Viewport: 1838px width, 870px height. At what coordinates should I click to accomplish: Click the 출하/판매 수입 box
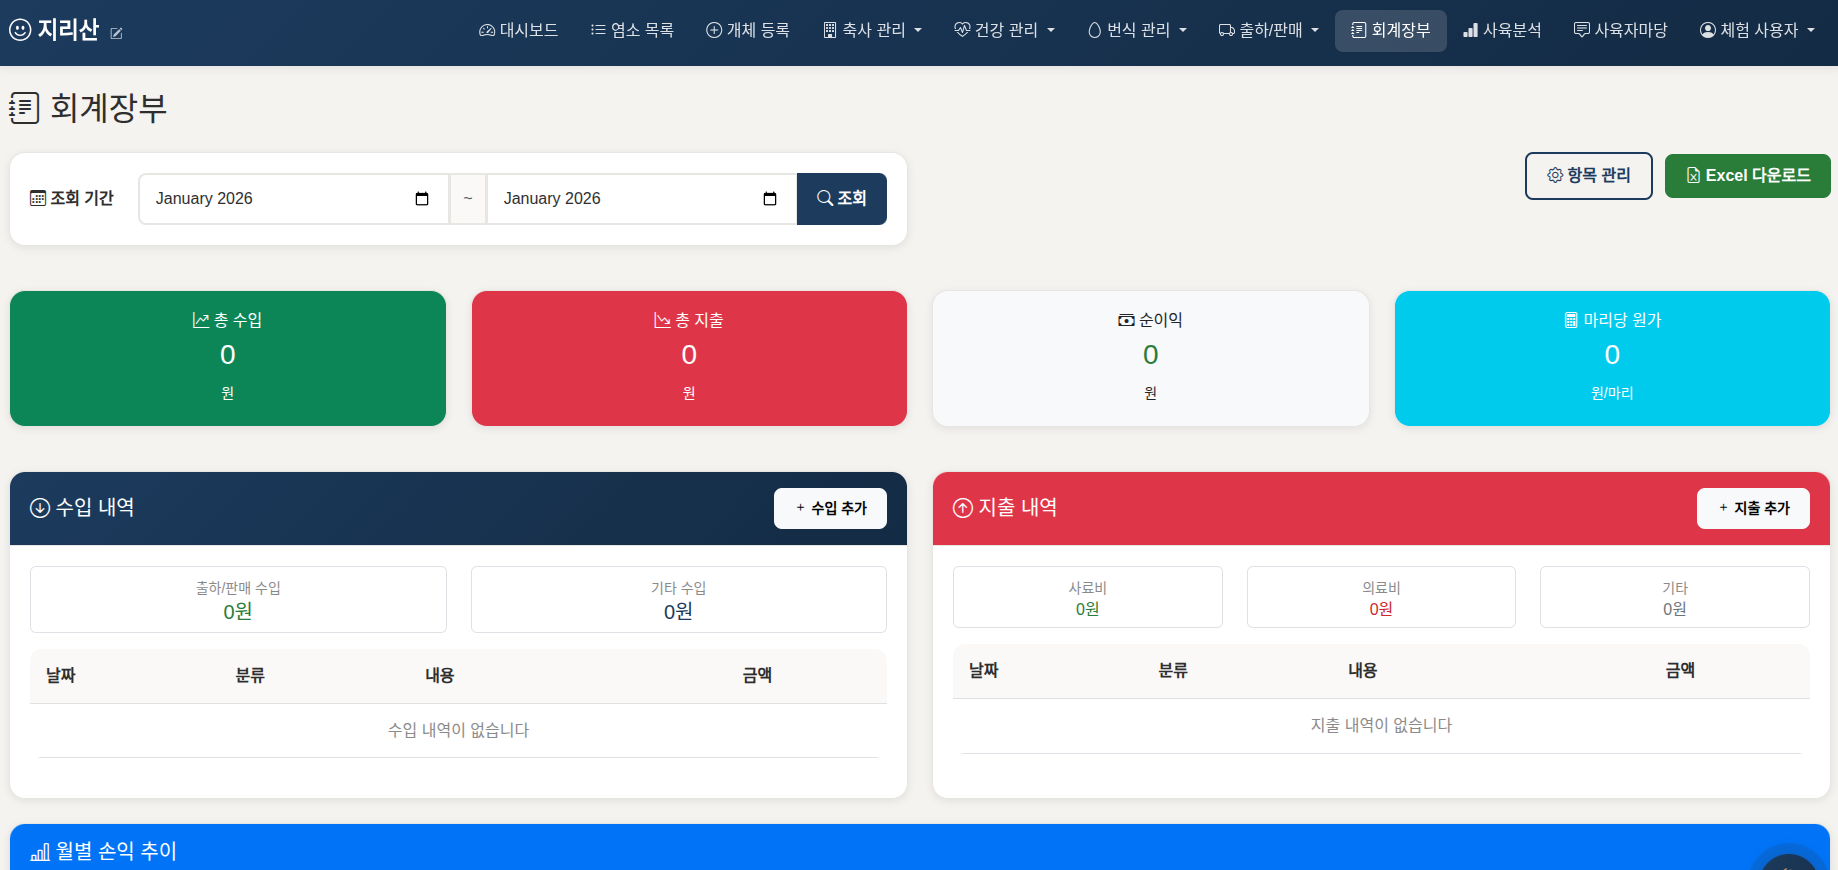(238, 599)
